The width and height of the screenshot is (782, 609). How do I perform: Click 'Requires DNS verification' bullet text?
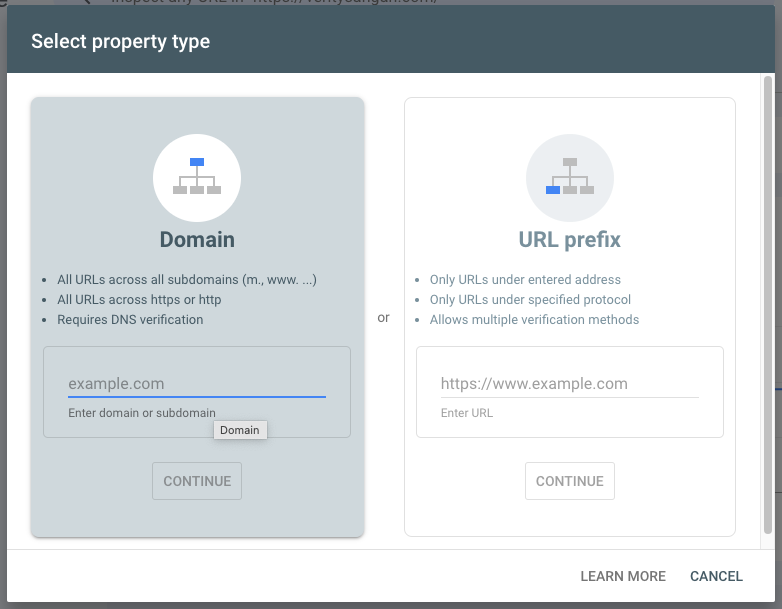point(130,320)
